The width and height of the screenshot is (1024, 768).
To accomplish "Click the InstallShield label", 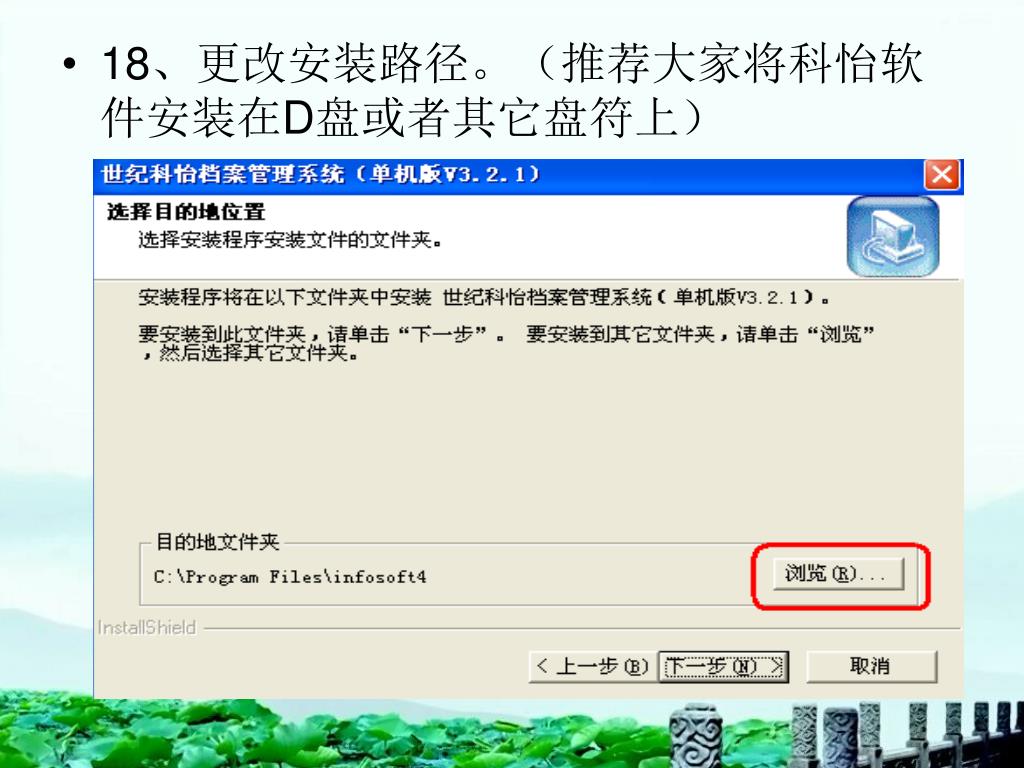I will 146,628.
